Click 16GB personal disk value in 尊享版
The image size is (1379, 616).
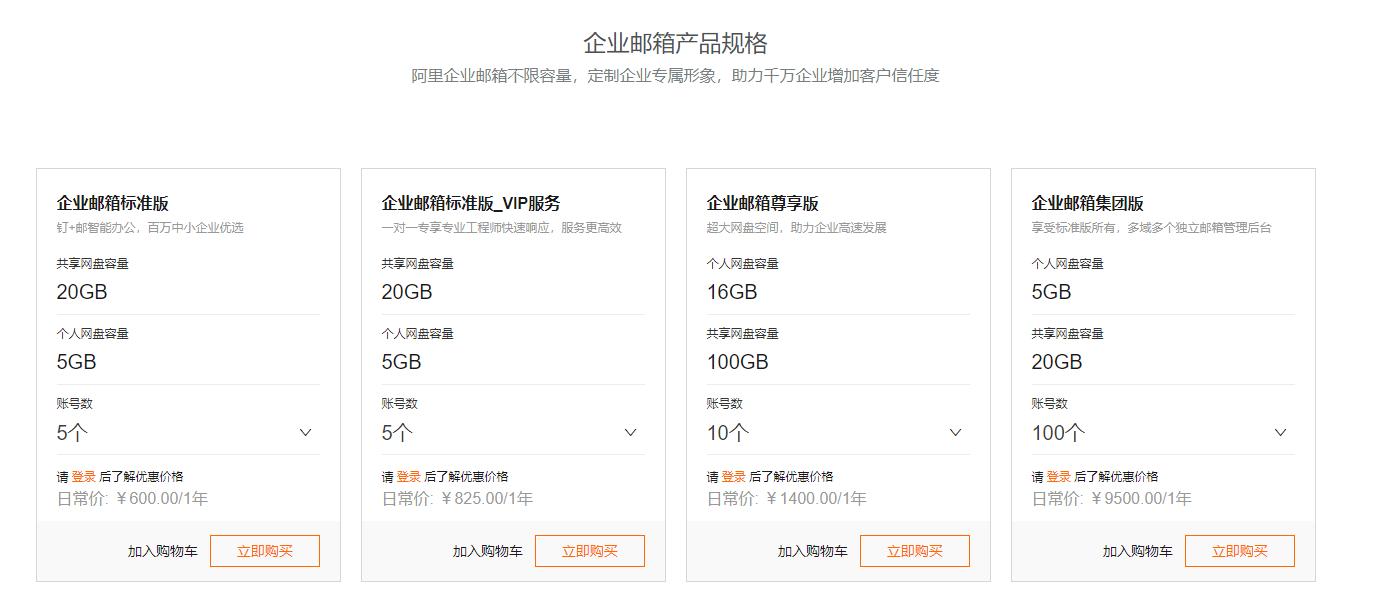click(x=732, y=292)
